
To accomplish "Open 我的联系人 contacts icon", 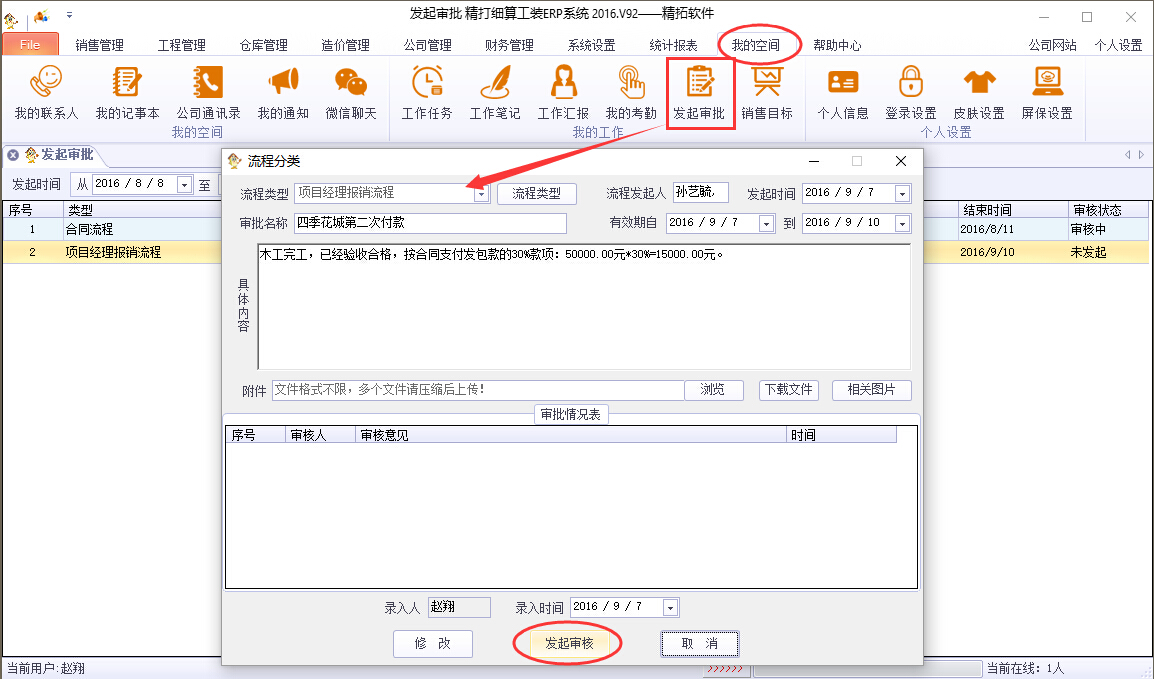I will click(x=46, y=82).
